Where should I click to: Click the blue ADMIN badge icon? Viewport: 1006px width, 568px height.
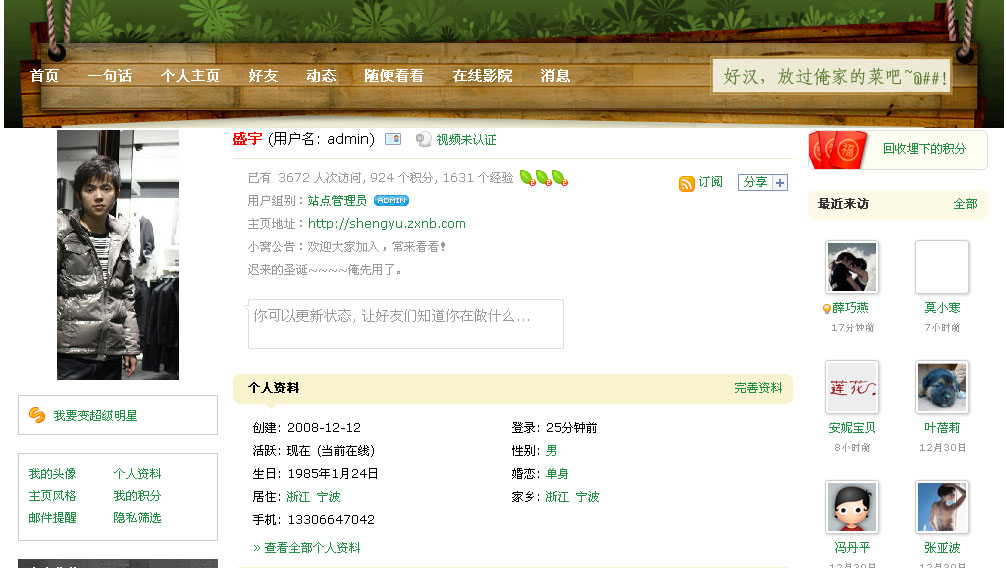click(x=391, y=200)
